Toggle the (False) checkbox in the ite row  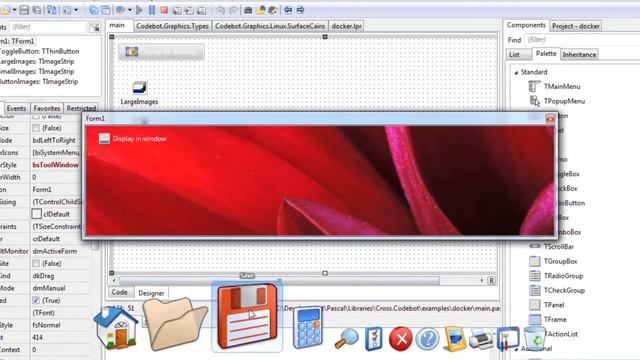(x=36, y=264)
